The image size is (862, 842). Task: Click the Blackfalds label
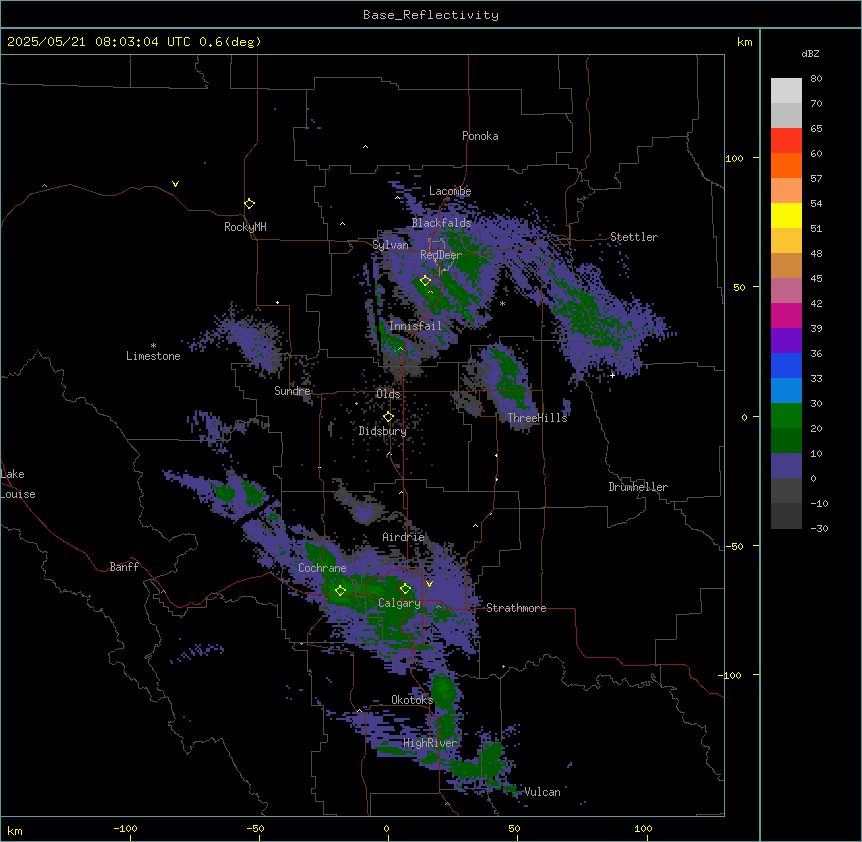tap(441, 223)
